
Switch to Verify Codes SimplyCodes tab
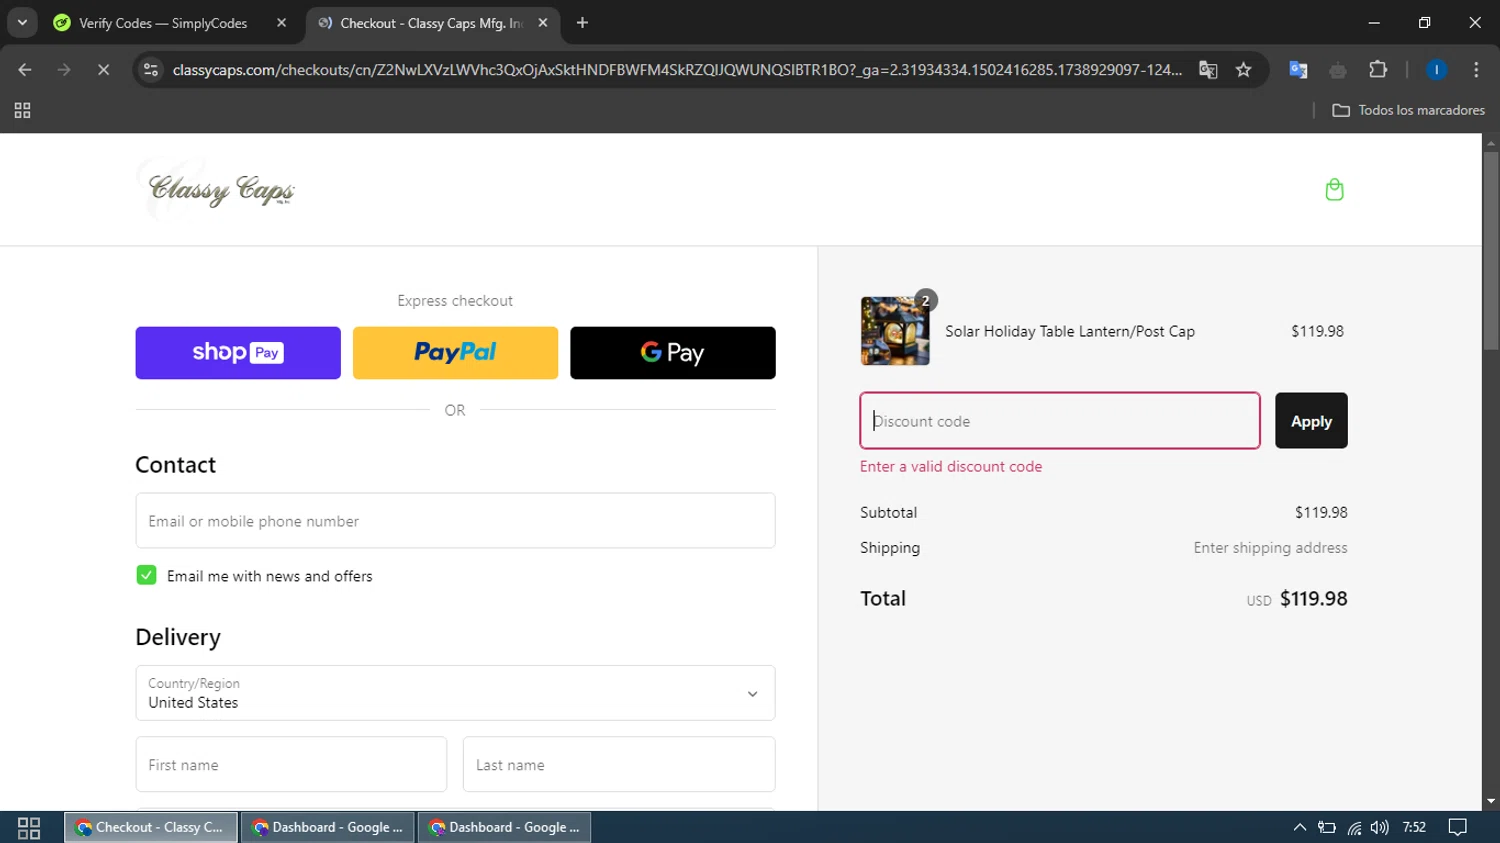tap(163, 23)
